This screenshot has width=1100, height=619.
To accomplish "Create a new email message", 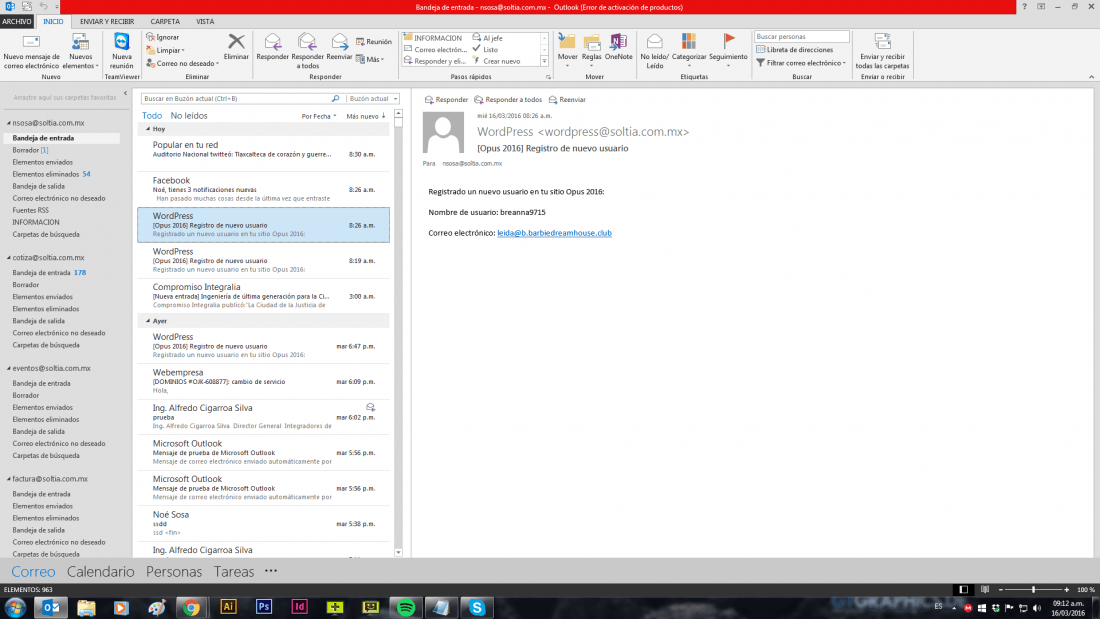I will pos(32,51).
